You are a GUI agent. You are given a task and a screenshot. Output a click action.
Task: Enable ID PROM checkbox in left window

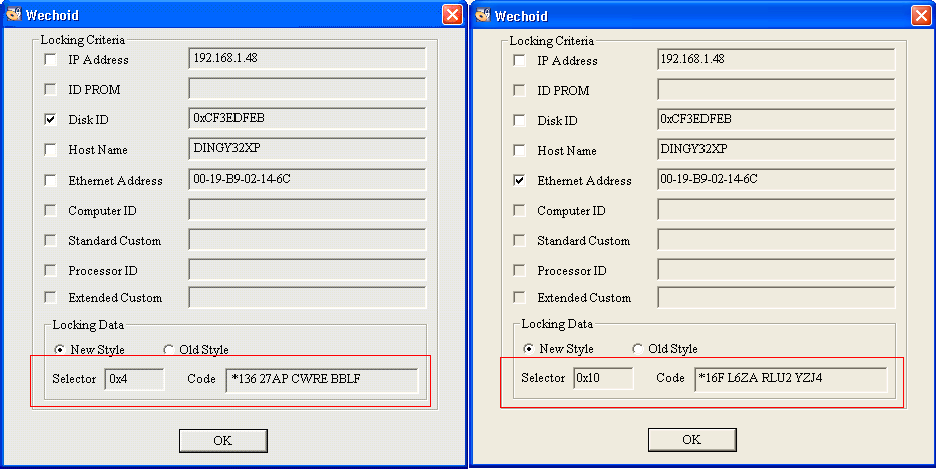(x=51, y=90)
